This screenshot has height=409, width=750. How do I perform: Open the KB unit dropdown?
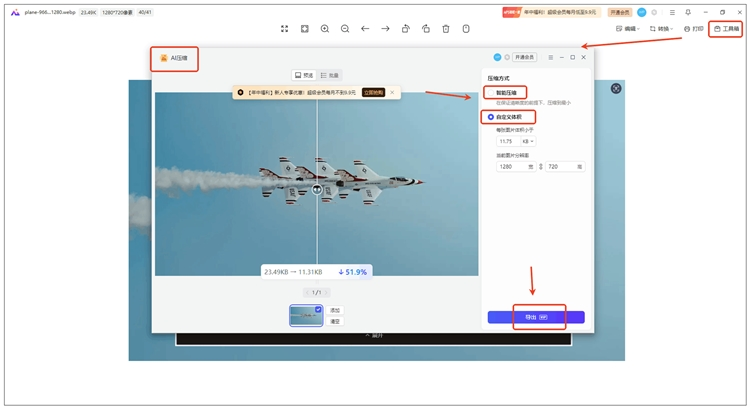point(529,142)
